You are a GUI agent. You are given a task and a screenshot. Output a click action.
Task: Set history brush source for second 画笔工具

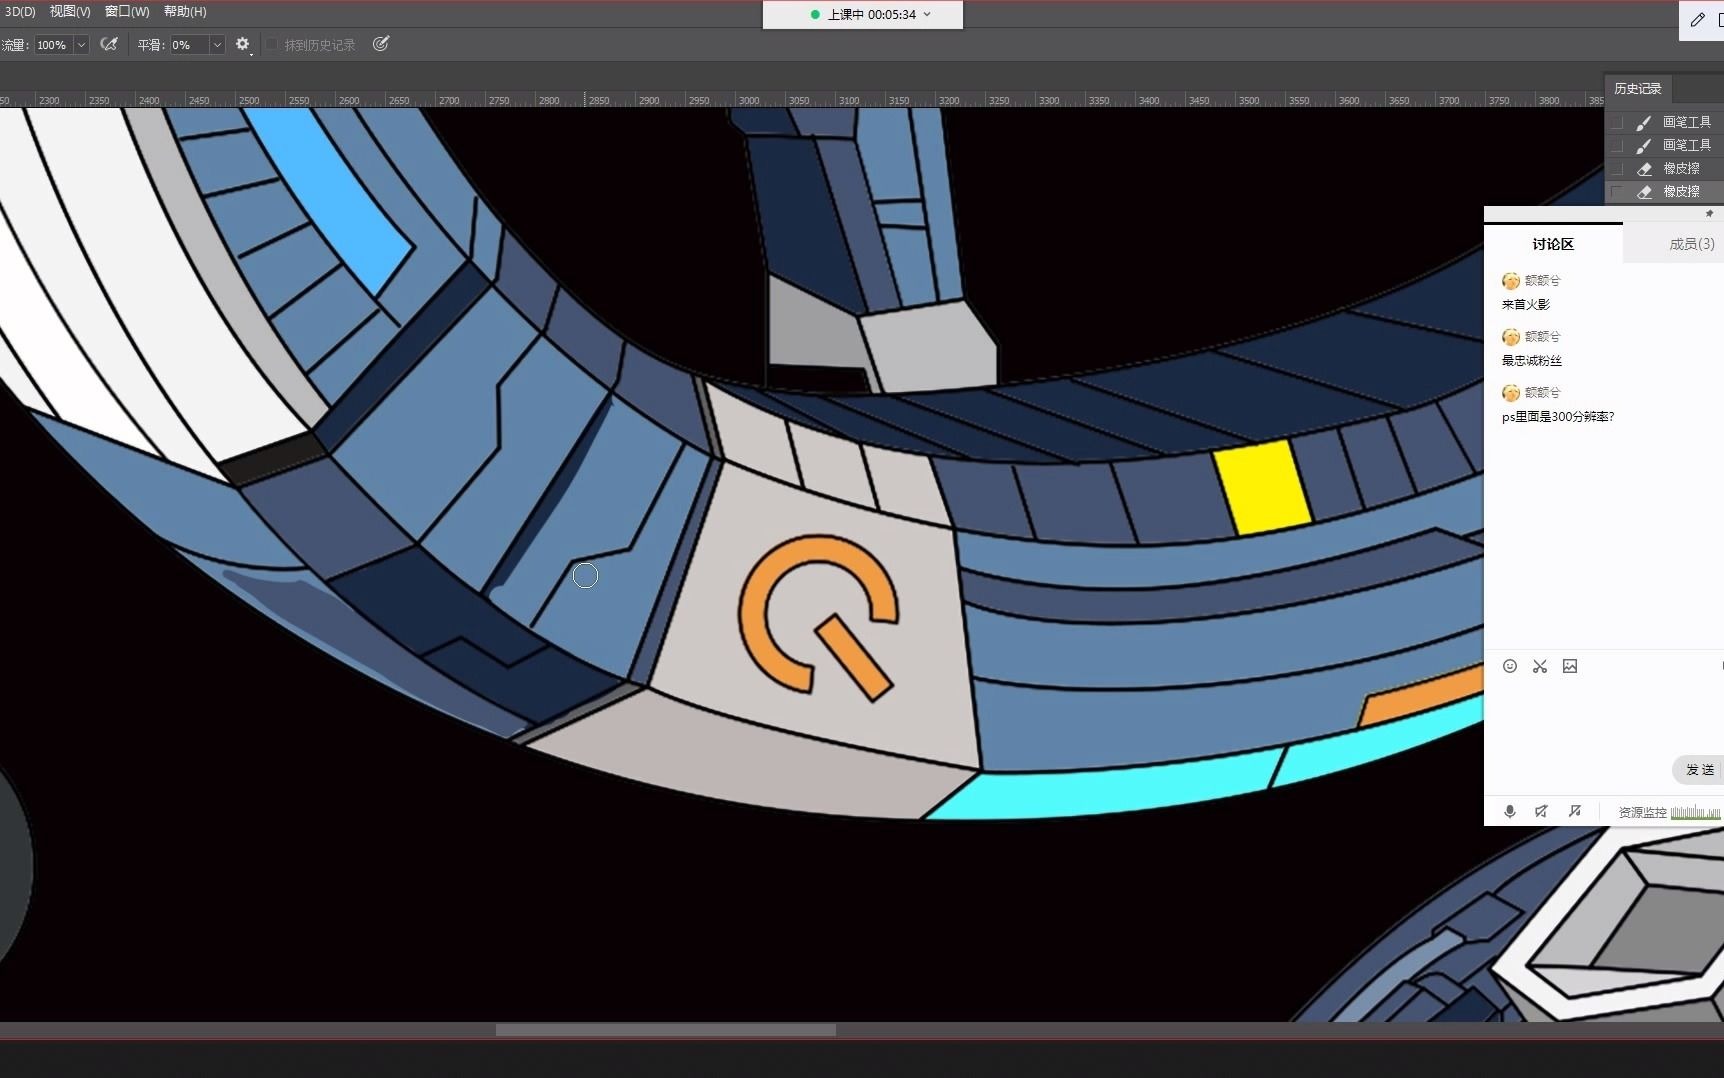click(1617, 145)
